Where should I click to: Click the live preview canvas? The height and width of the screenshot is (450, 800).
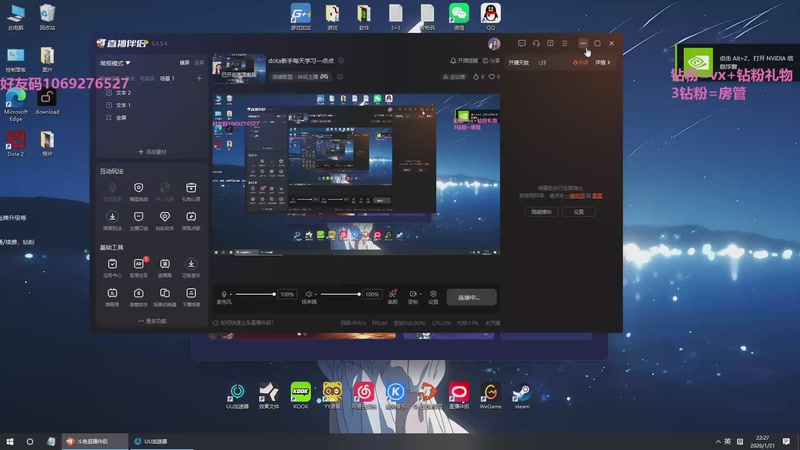(356, 173)
